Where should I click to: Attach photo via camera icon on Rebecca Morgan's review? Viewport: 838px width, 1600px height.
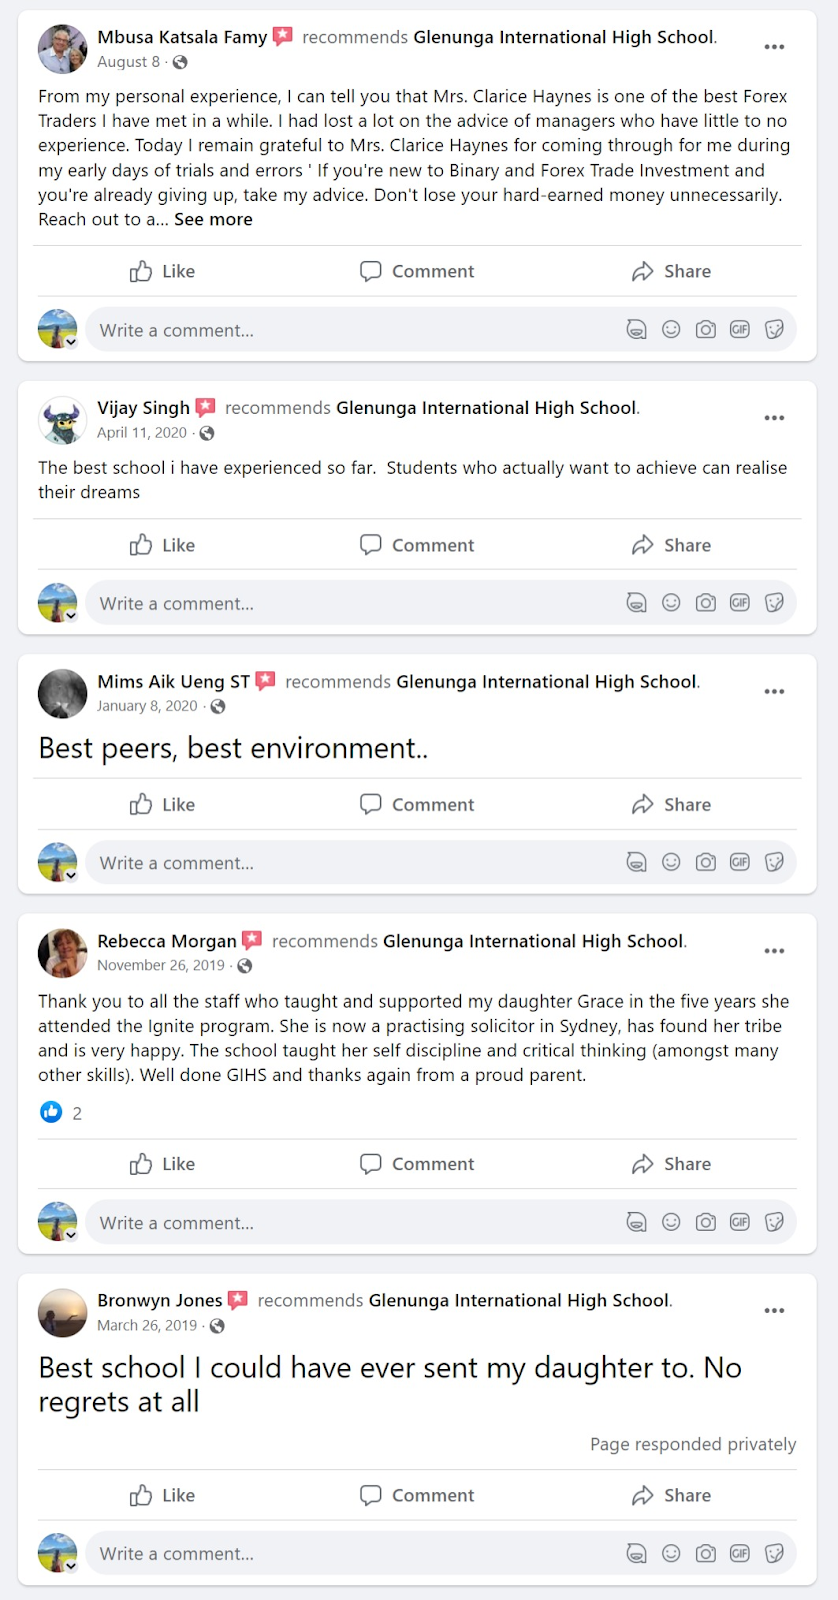pos(705,1222)
